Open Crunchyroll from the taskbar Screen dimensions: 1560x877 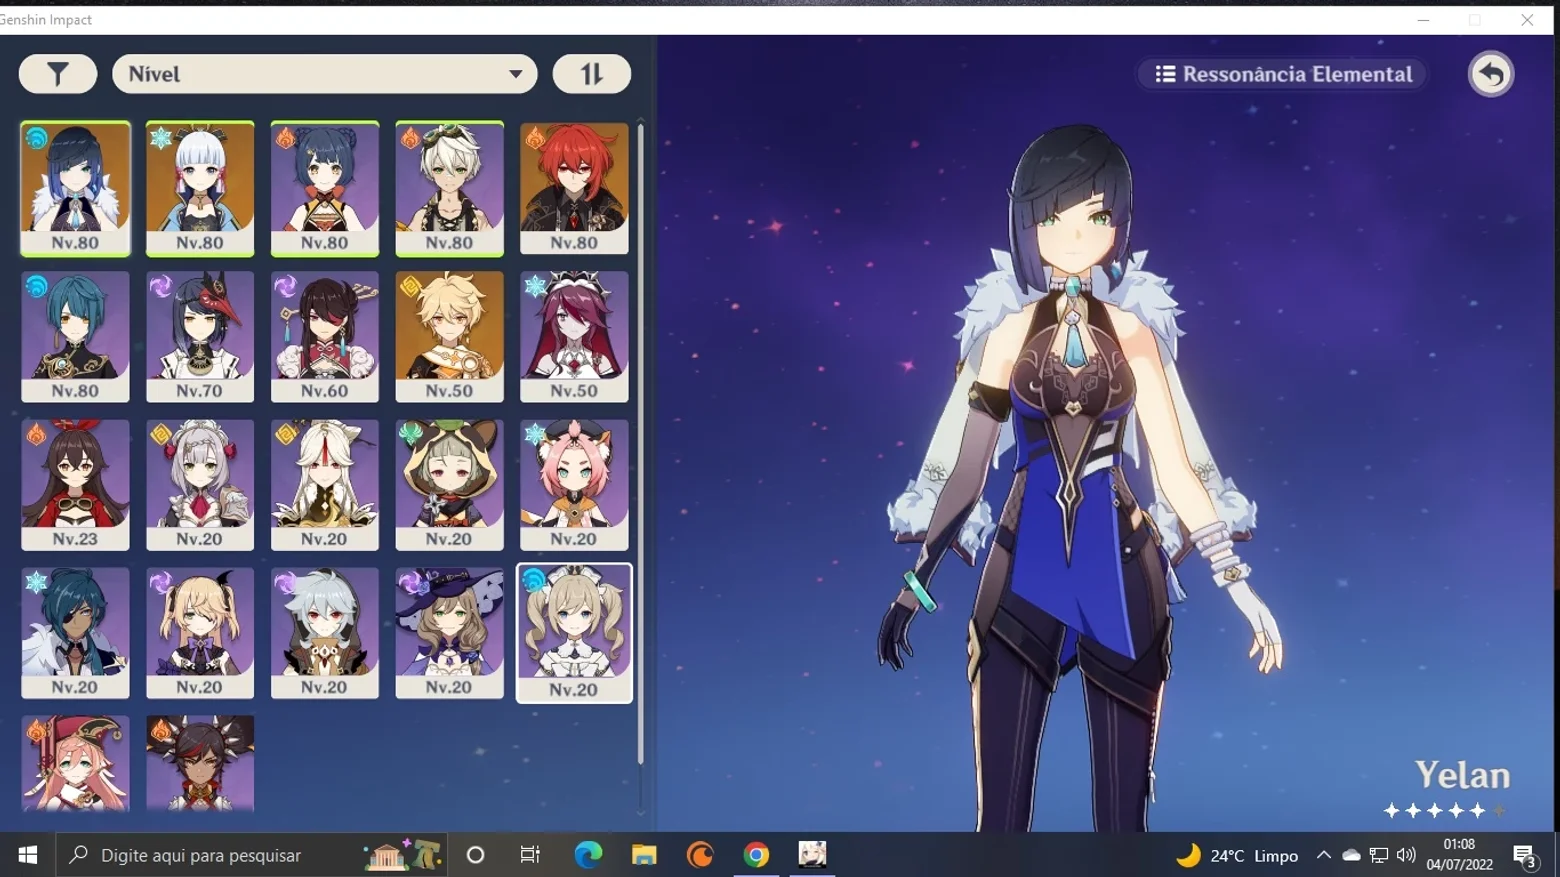coord(700,855)
